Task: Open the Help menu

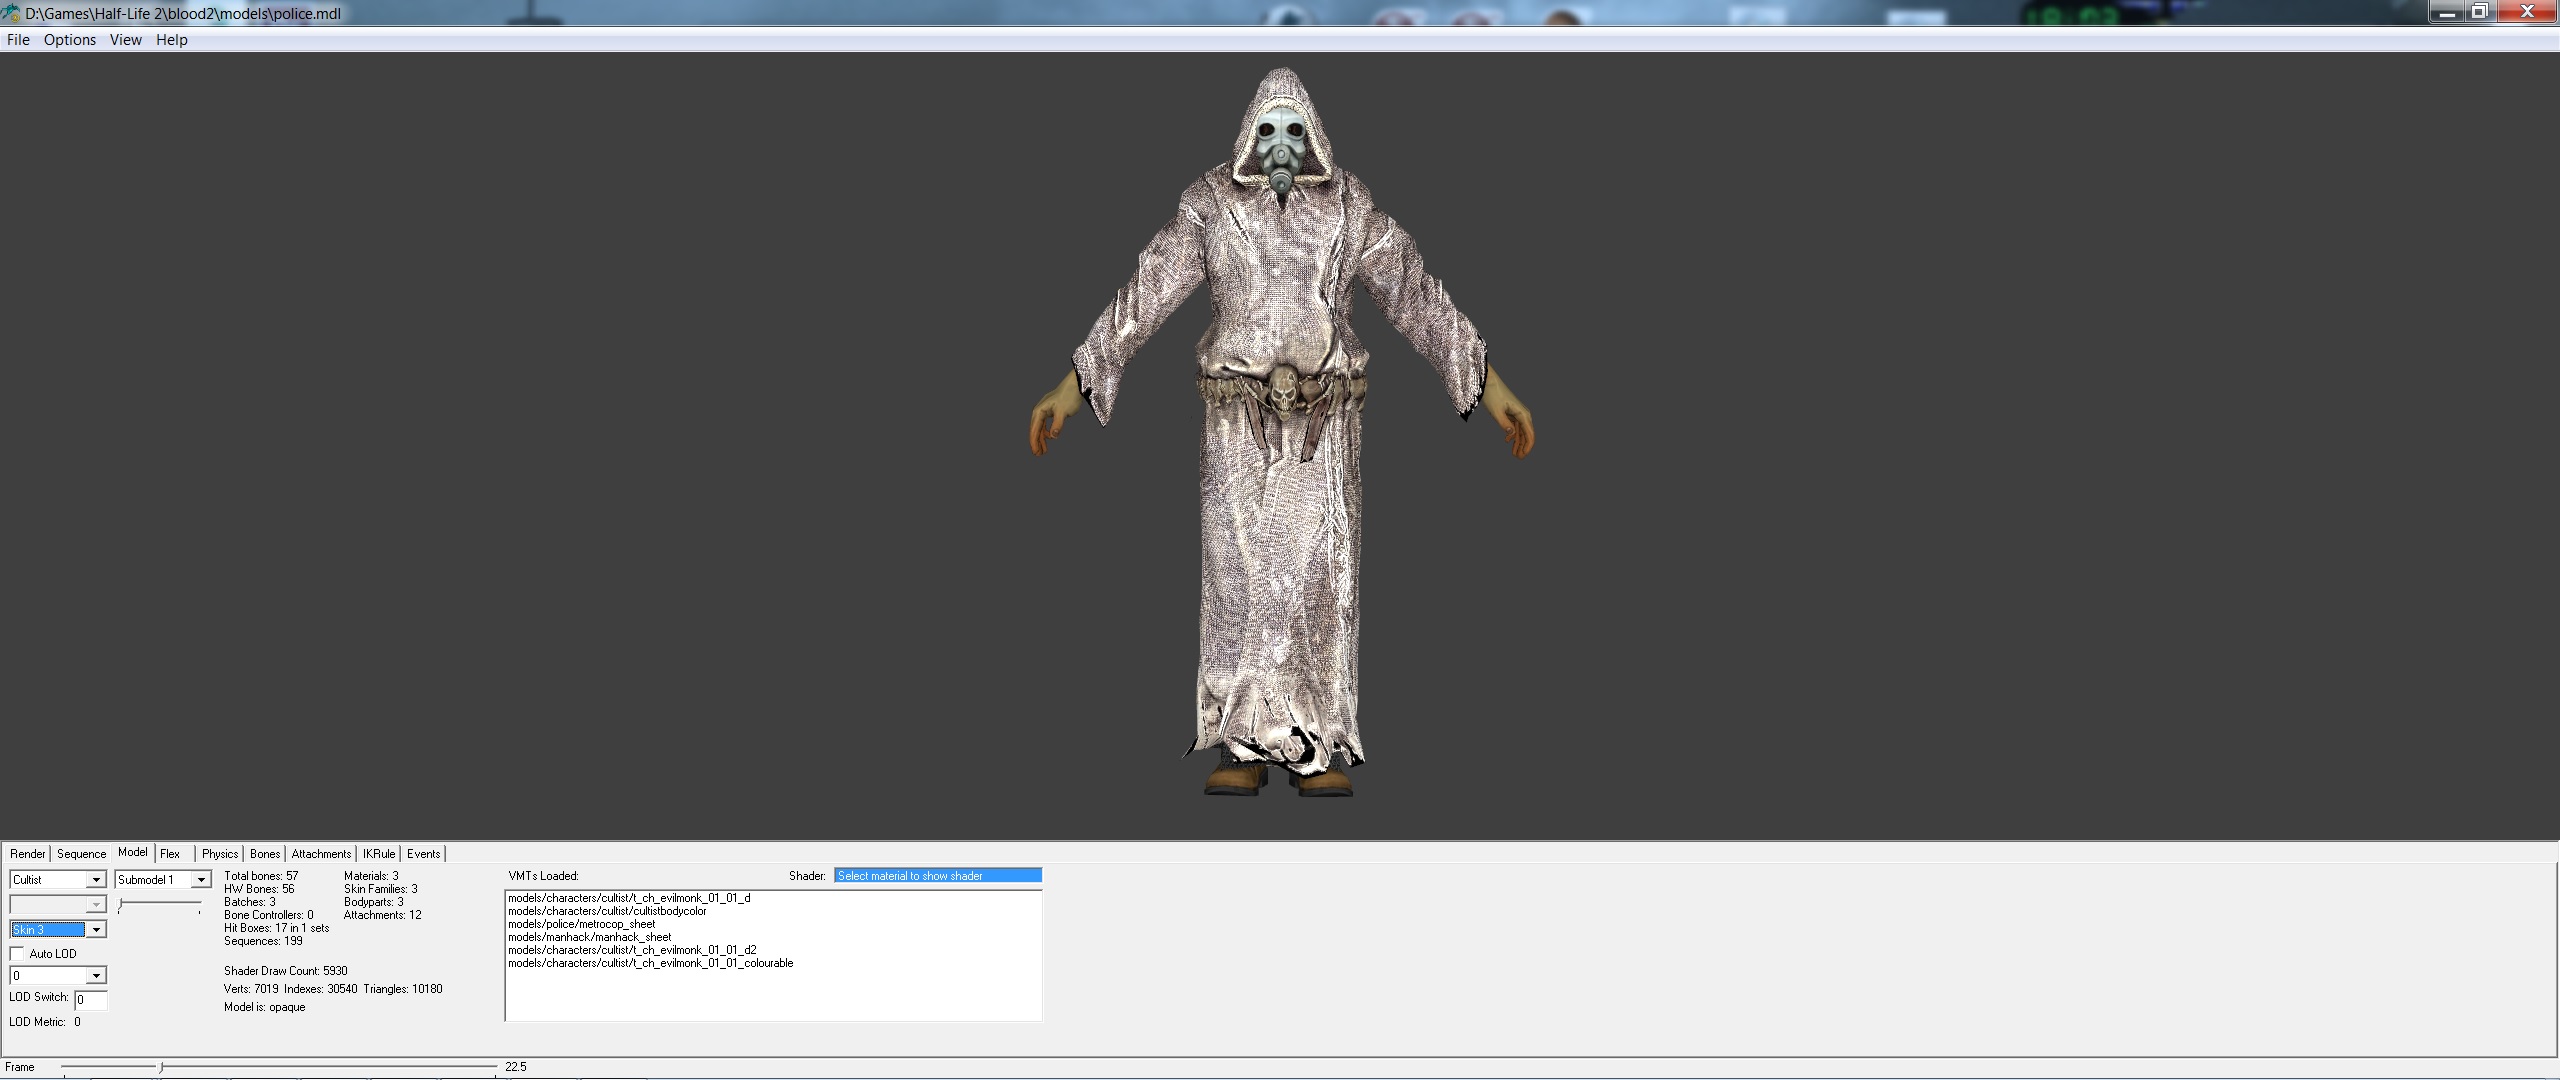Action: 172,40
